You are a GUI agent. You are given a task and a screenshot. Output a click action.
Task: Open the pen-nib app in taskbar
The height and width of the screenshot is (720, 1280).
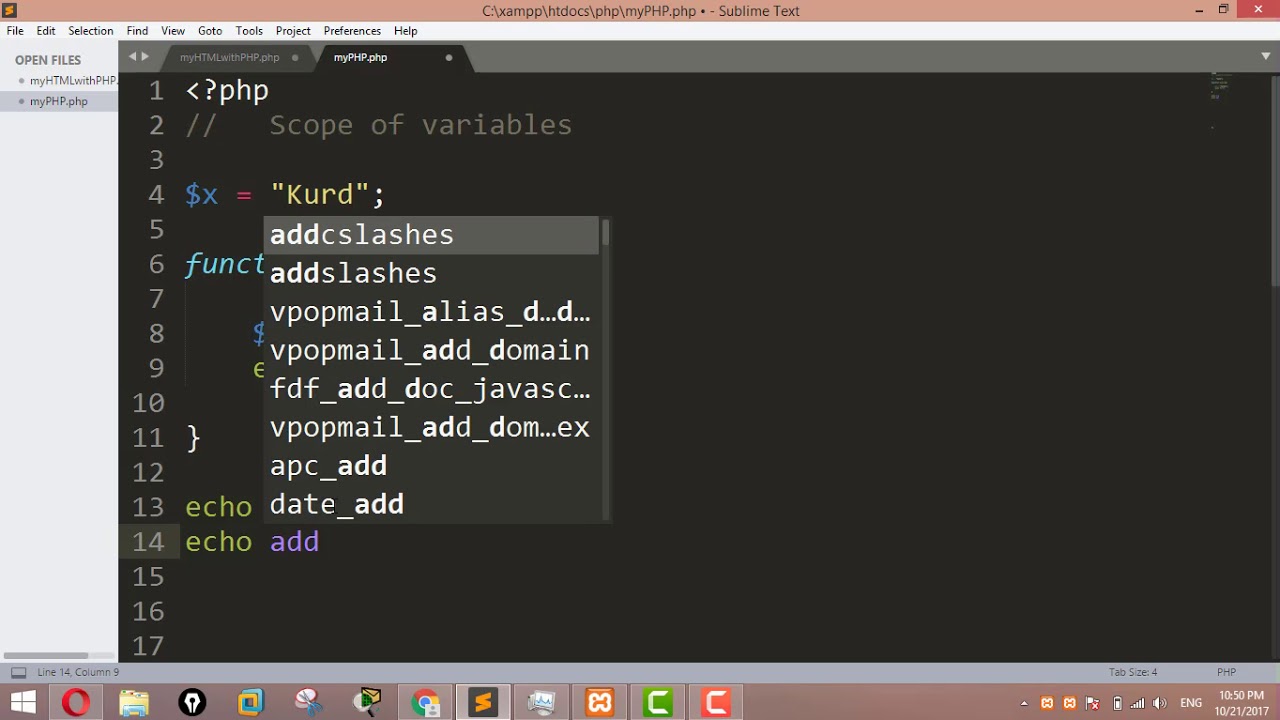coord(192,702)
